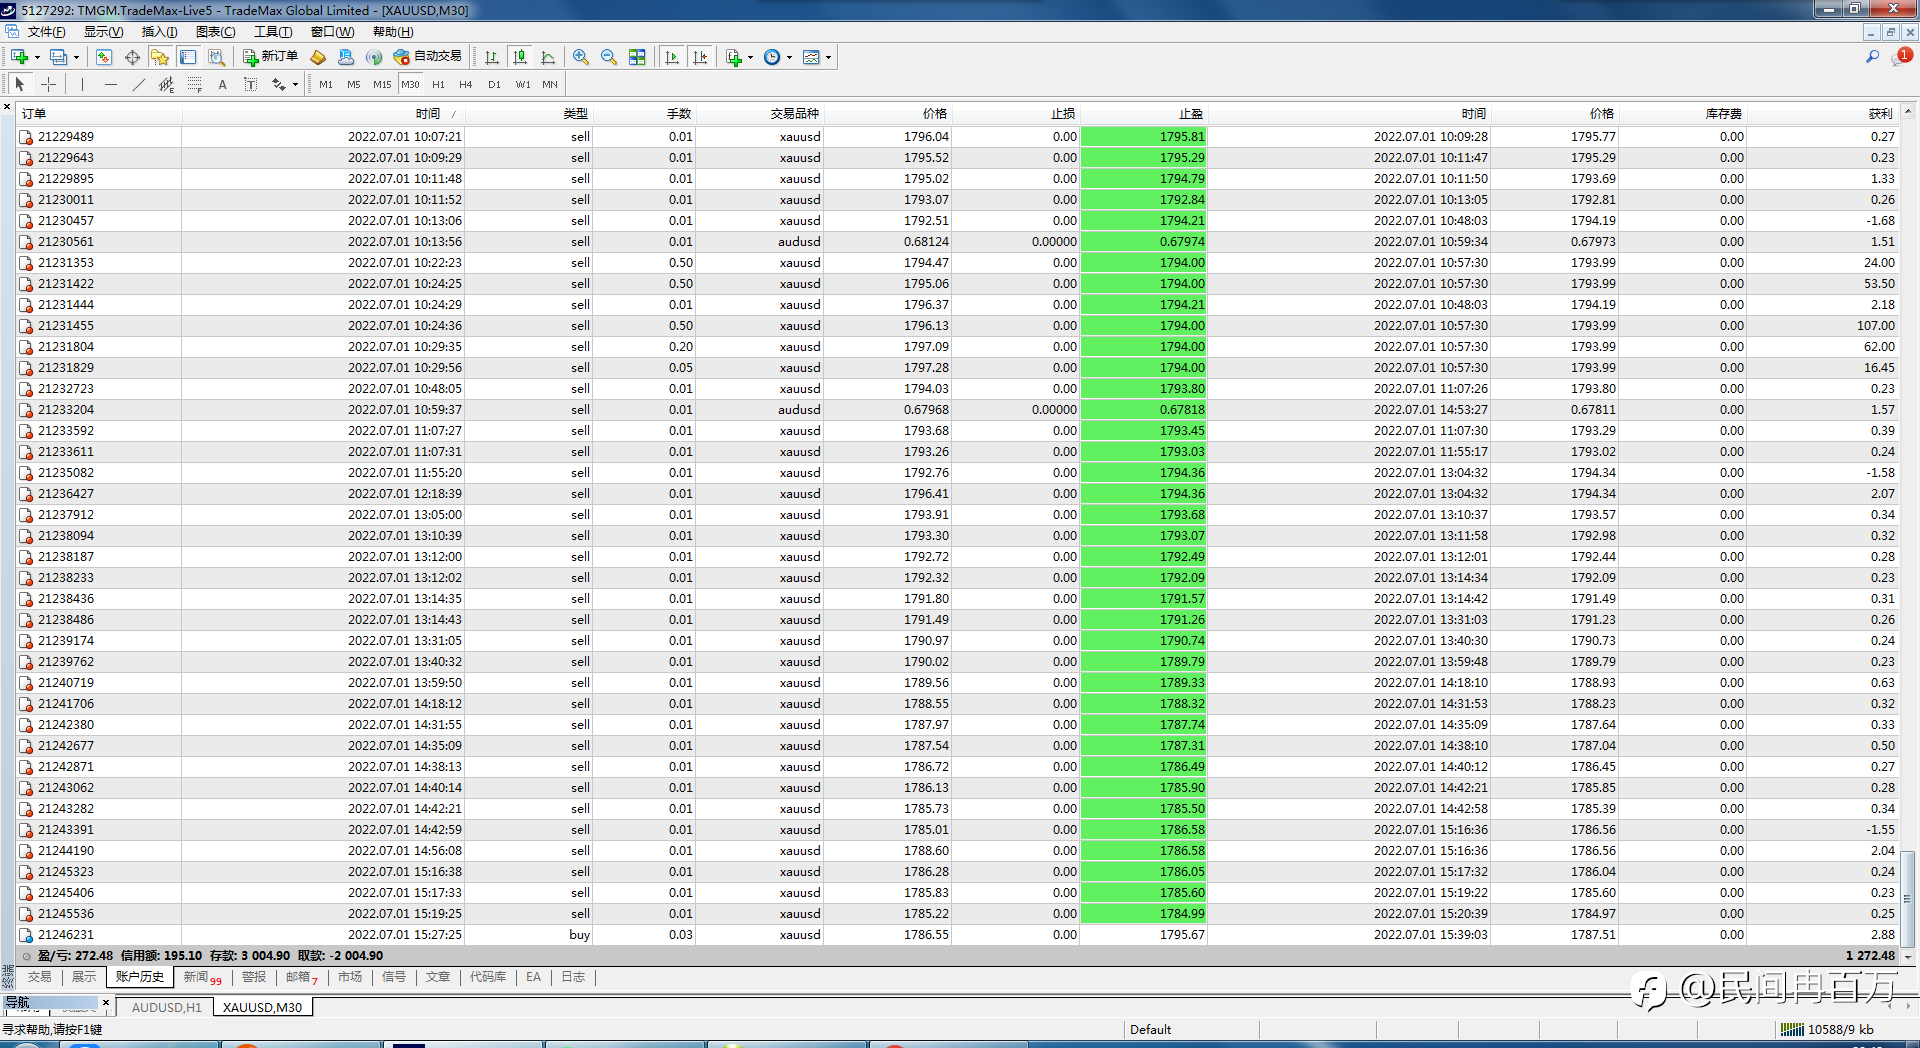
Task: Open the 新闻 news tab
Action: pos(201,977)
